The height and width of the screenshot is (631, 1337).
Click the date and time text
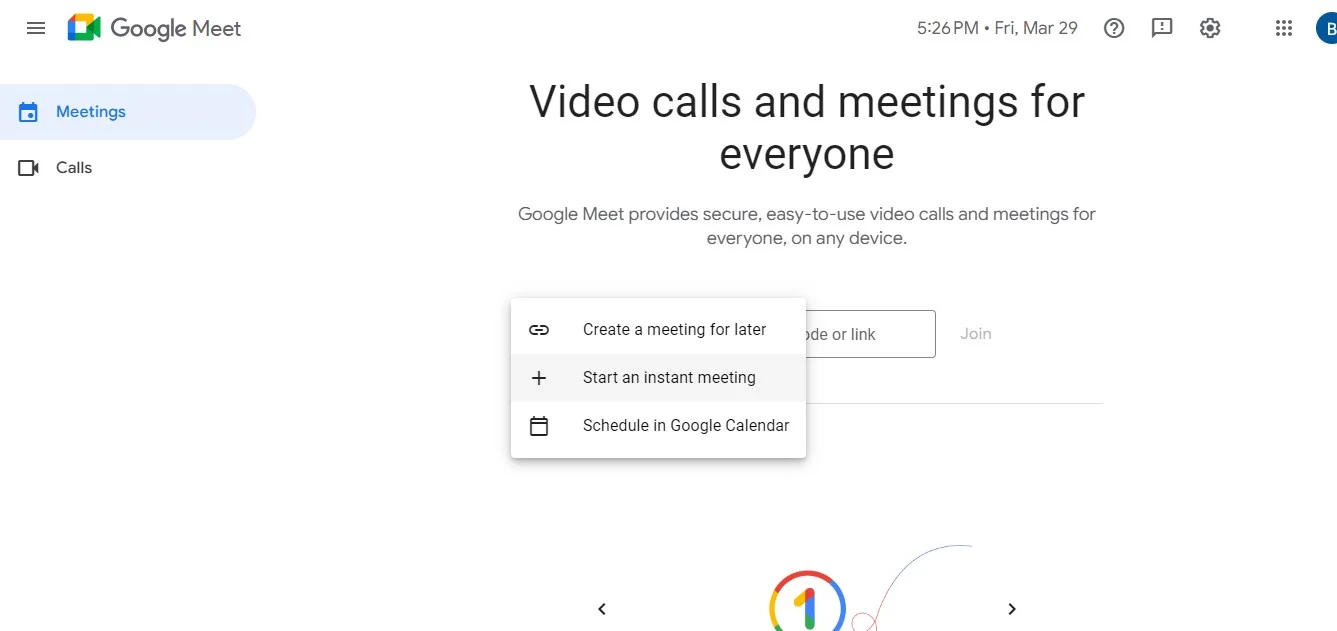(997, 28)
